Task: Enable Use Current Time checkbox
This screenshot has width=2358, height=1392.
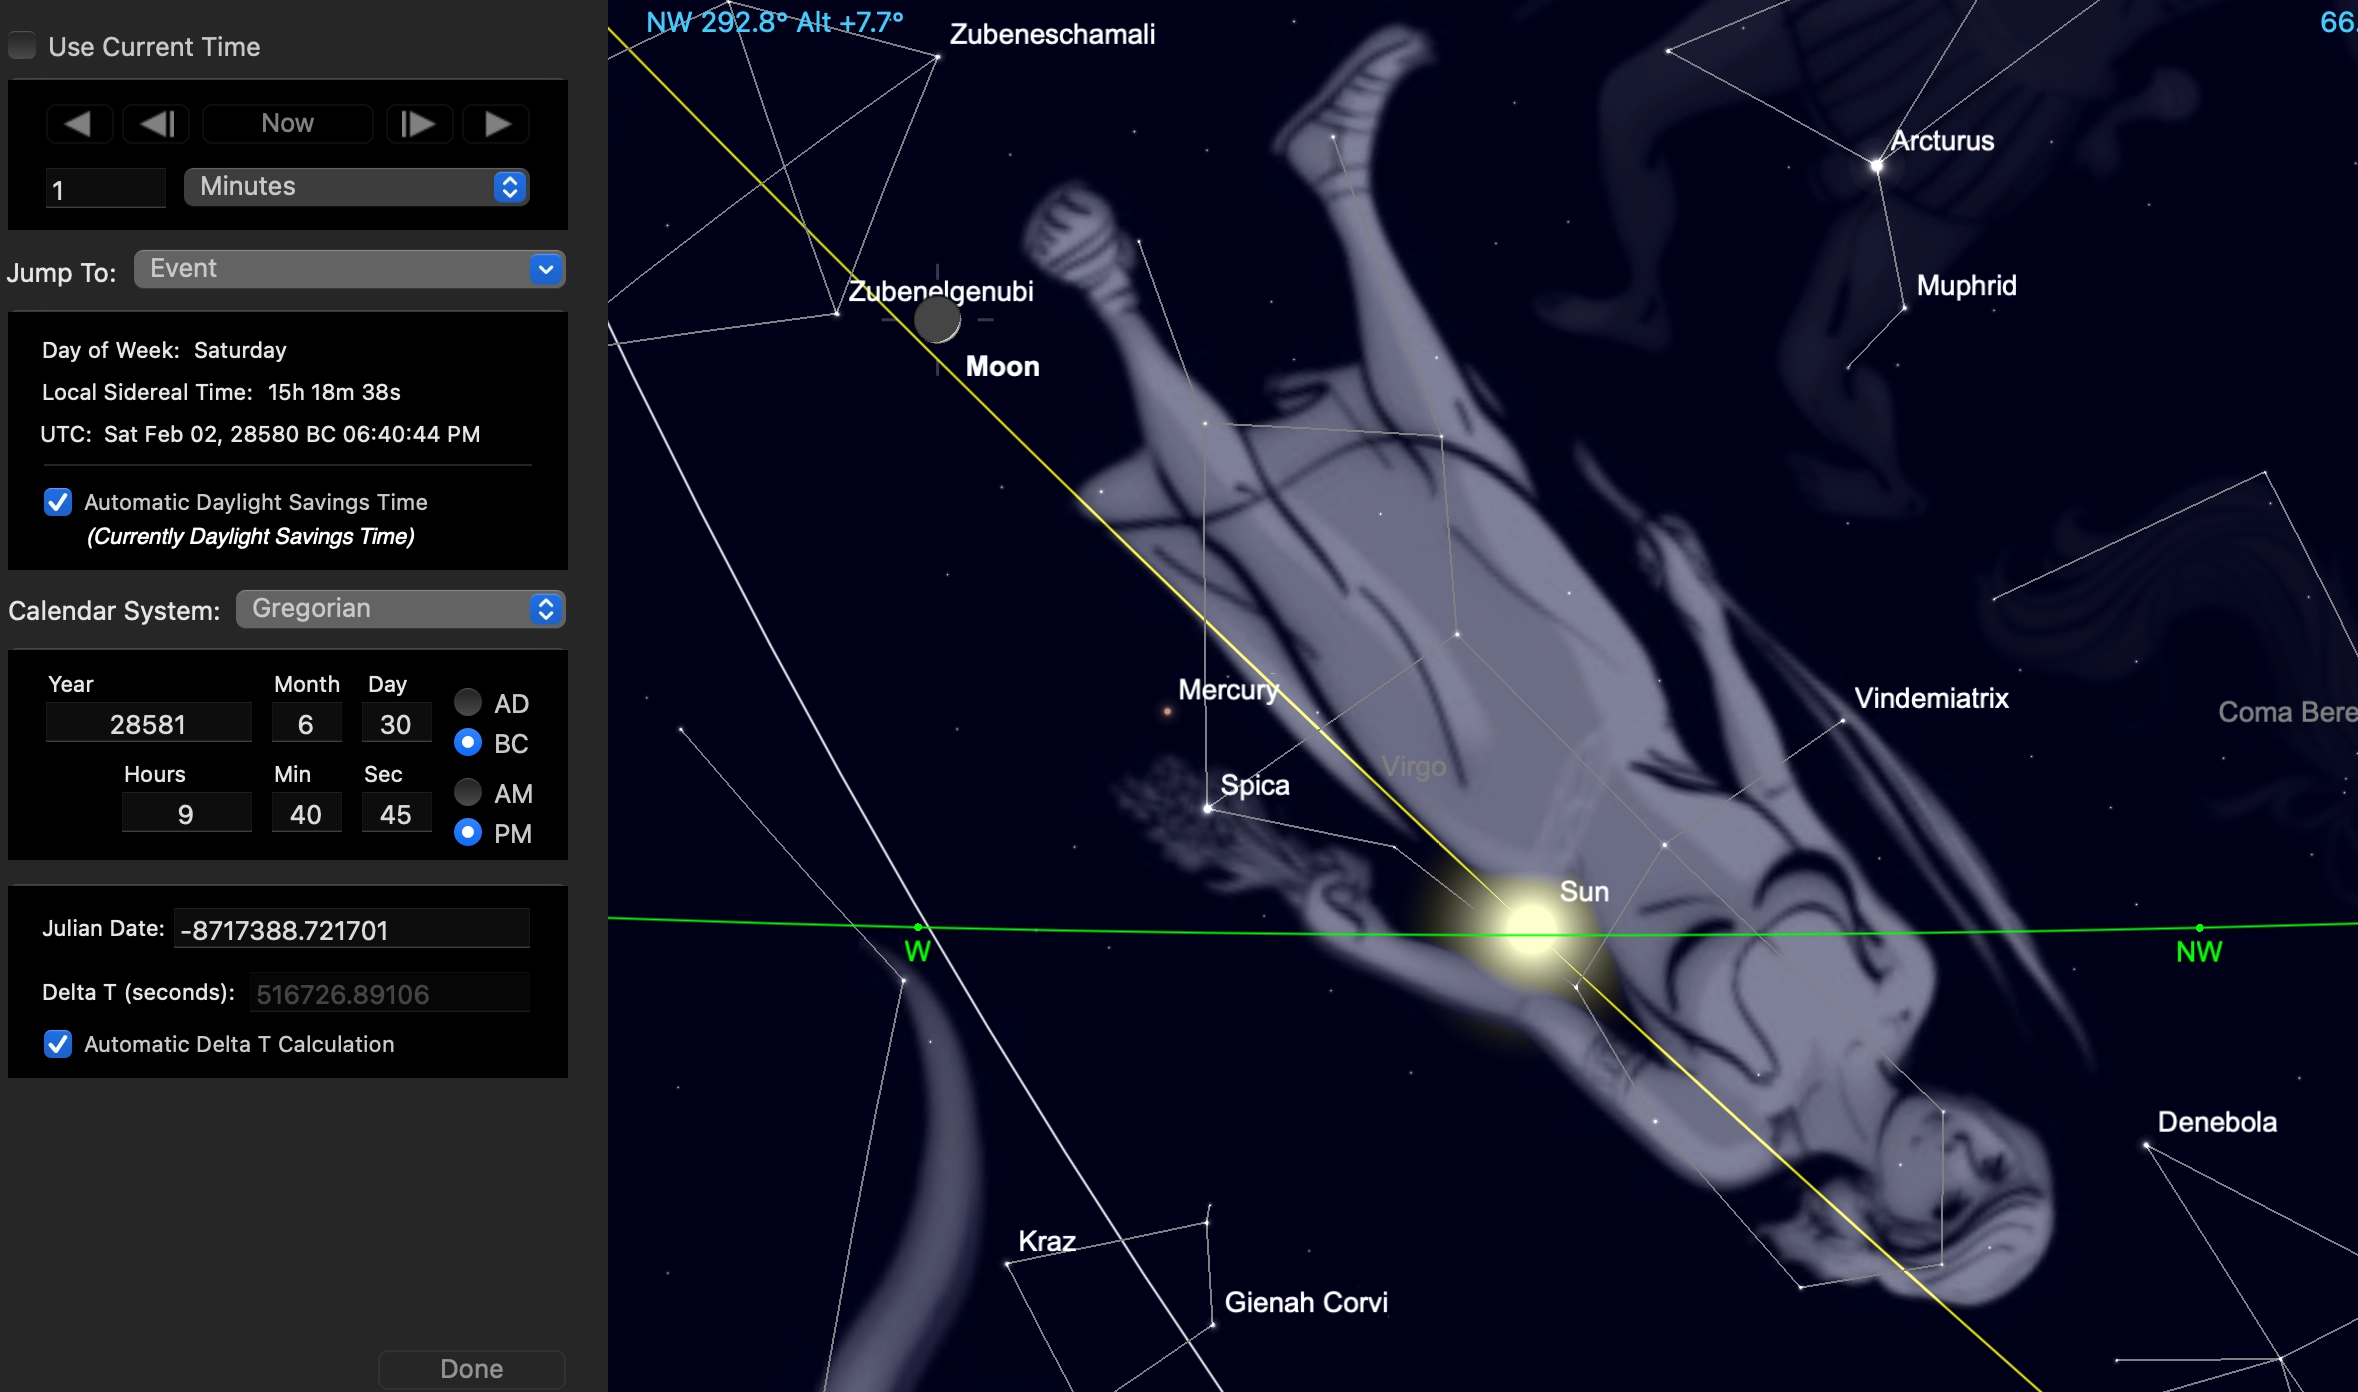Action: click(x=23, y=46)
